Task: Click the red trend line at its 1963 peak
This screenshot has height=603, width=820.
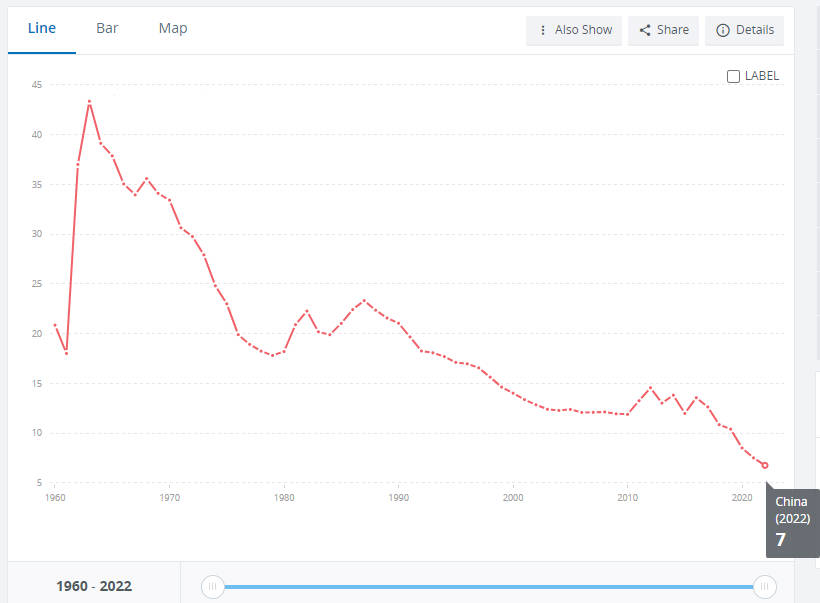Action: click(x=91, y=100)
